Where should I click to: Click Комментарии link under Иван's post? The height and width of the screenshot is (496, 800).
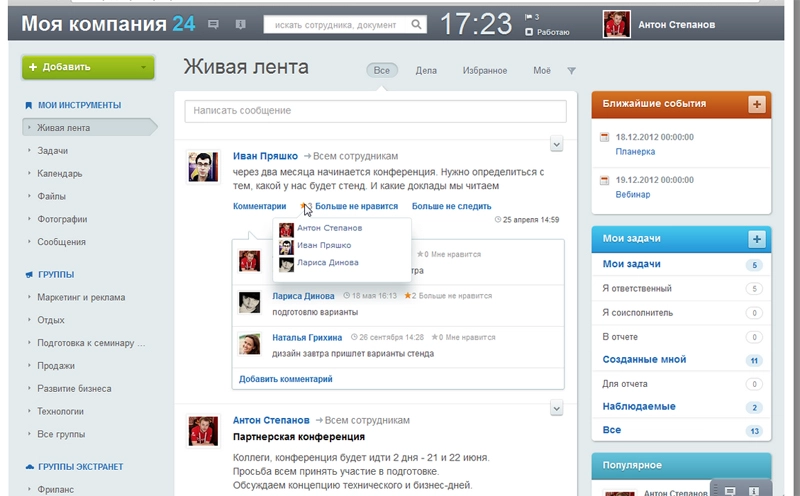260,206
